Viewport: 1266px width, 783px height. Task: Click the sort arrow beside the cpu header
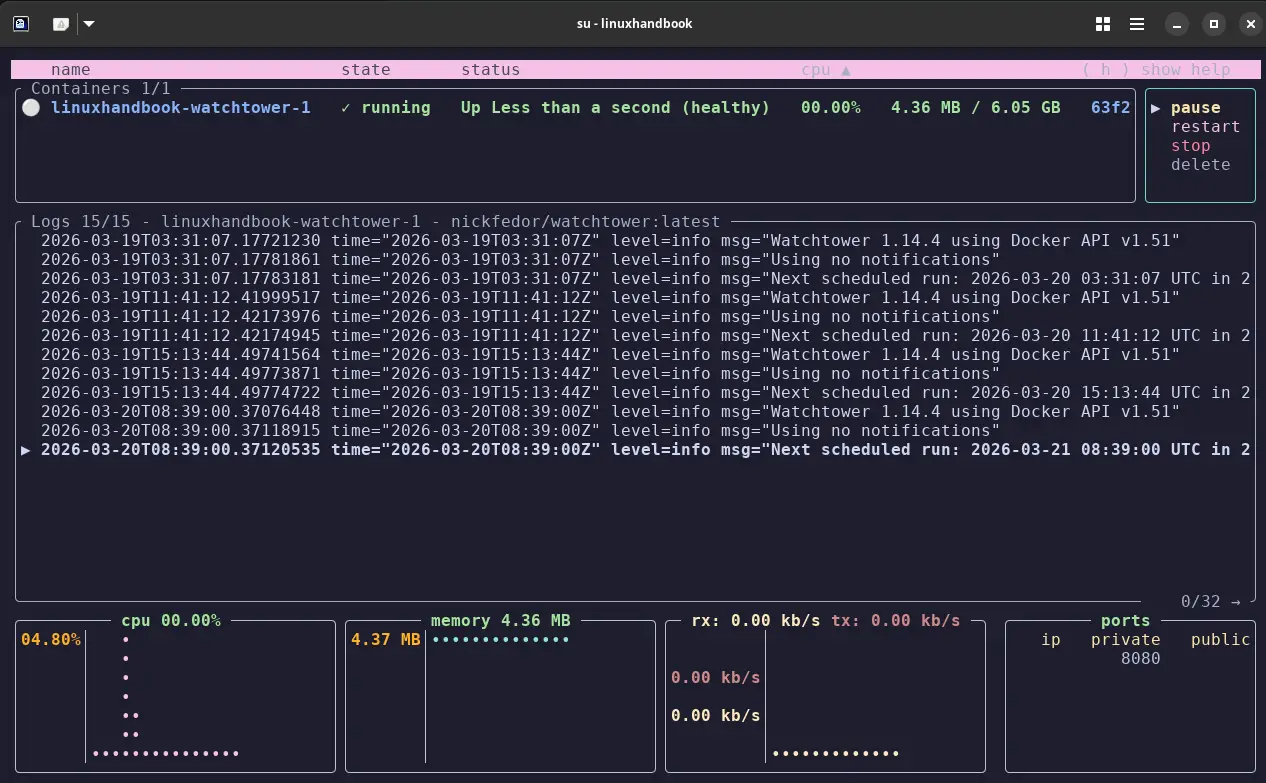coord(845,69)
